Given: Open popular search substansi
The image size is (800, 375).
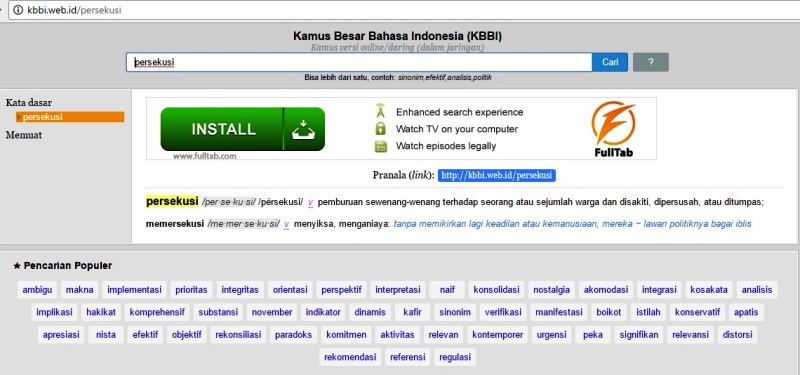Looking at the screenshot, I should pos(218,312).
